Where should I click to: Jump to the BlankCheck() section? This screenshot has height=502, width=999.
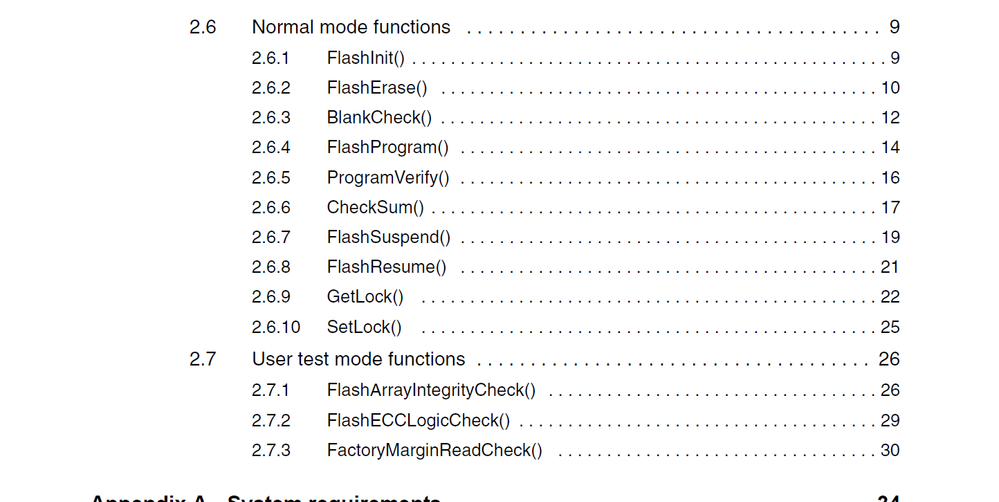379,118
